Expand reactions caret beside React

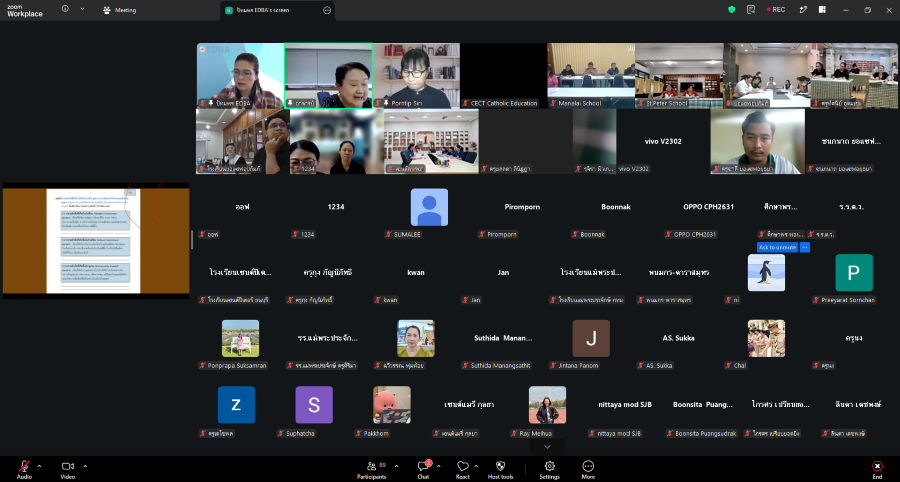[478, 466]
